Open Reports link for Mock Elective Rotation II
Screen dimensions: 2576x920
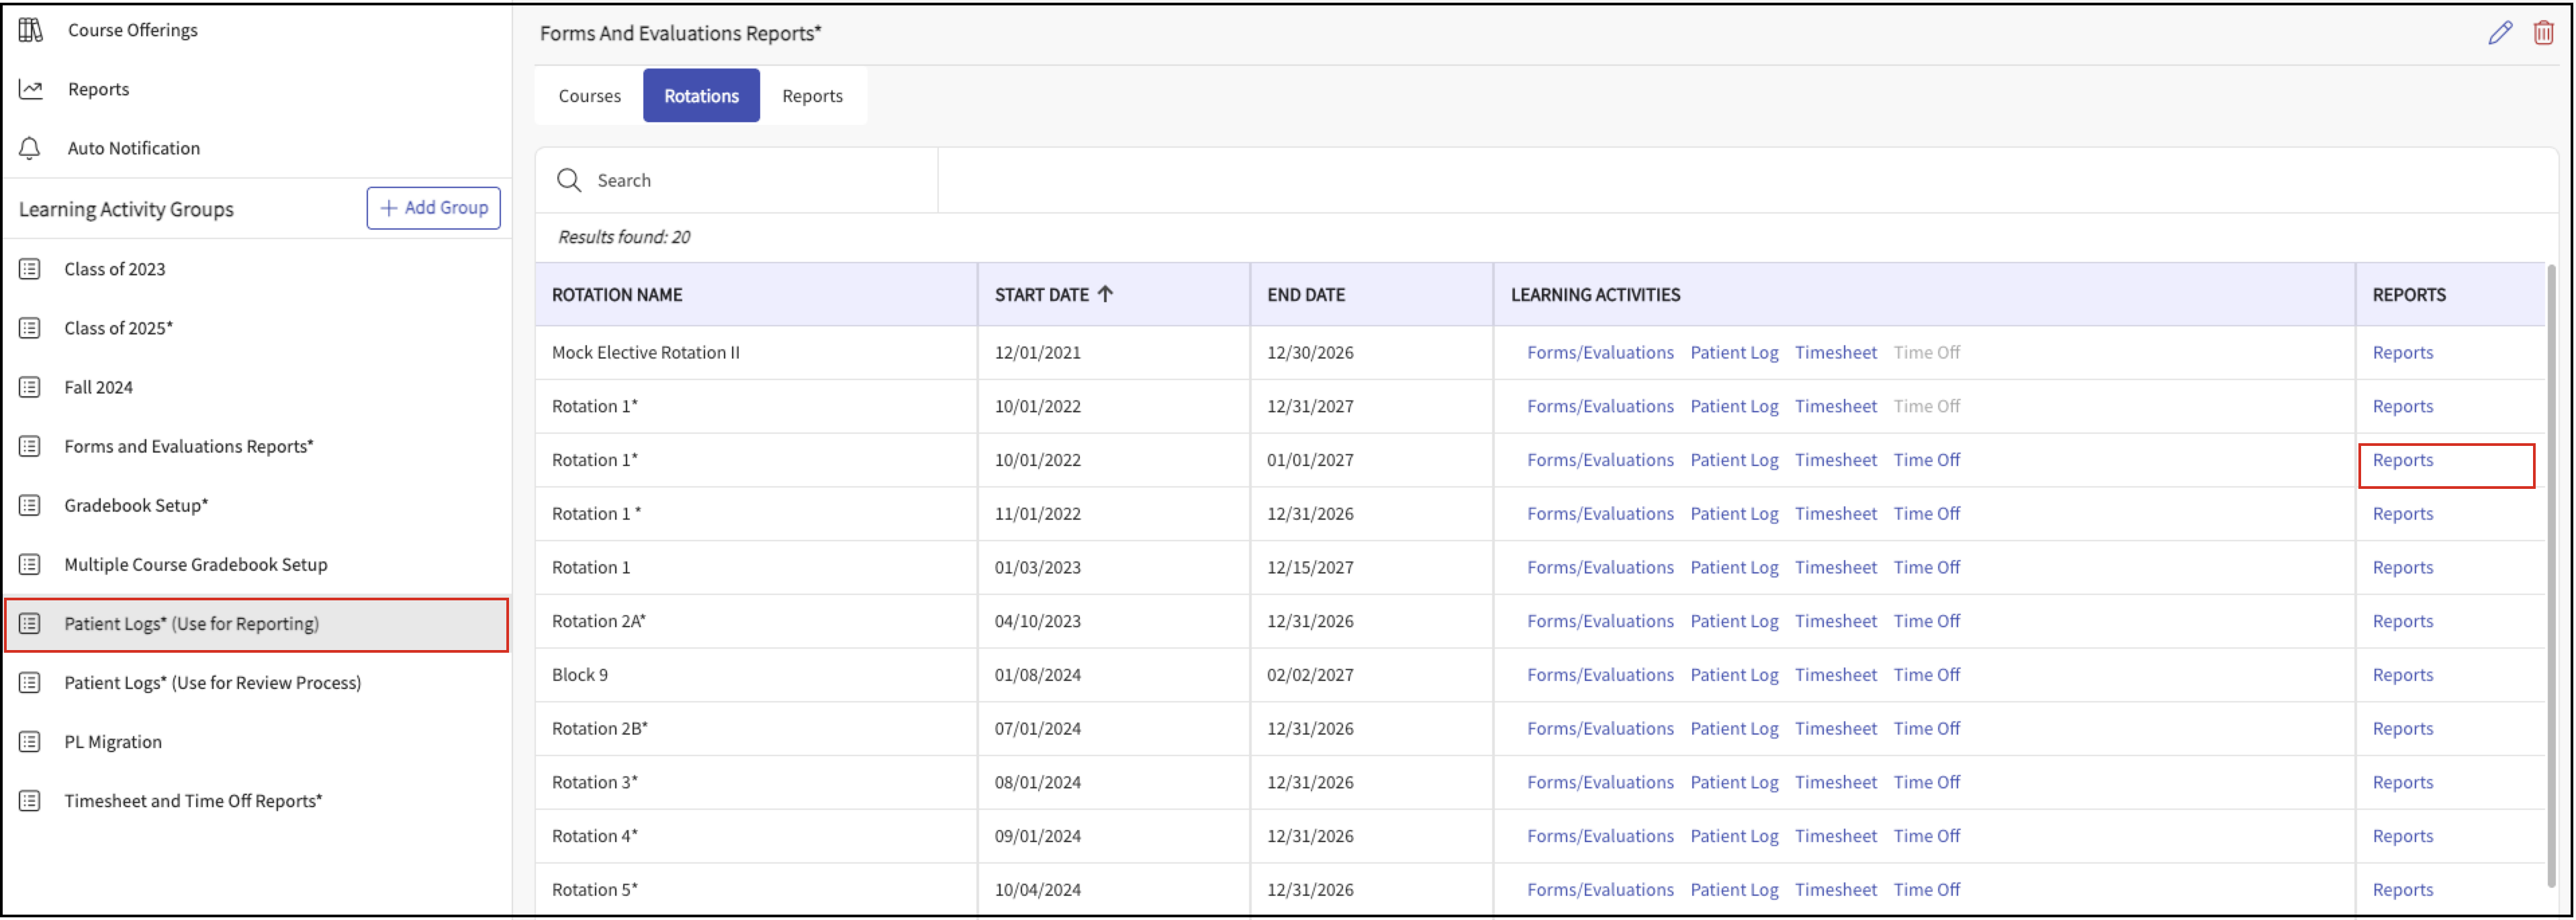click(x=2402, y=353)
